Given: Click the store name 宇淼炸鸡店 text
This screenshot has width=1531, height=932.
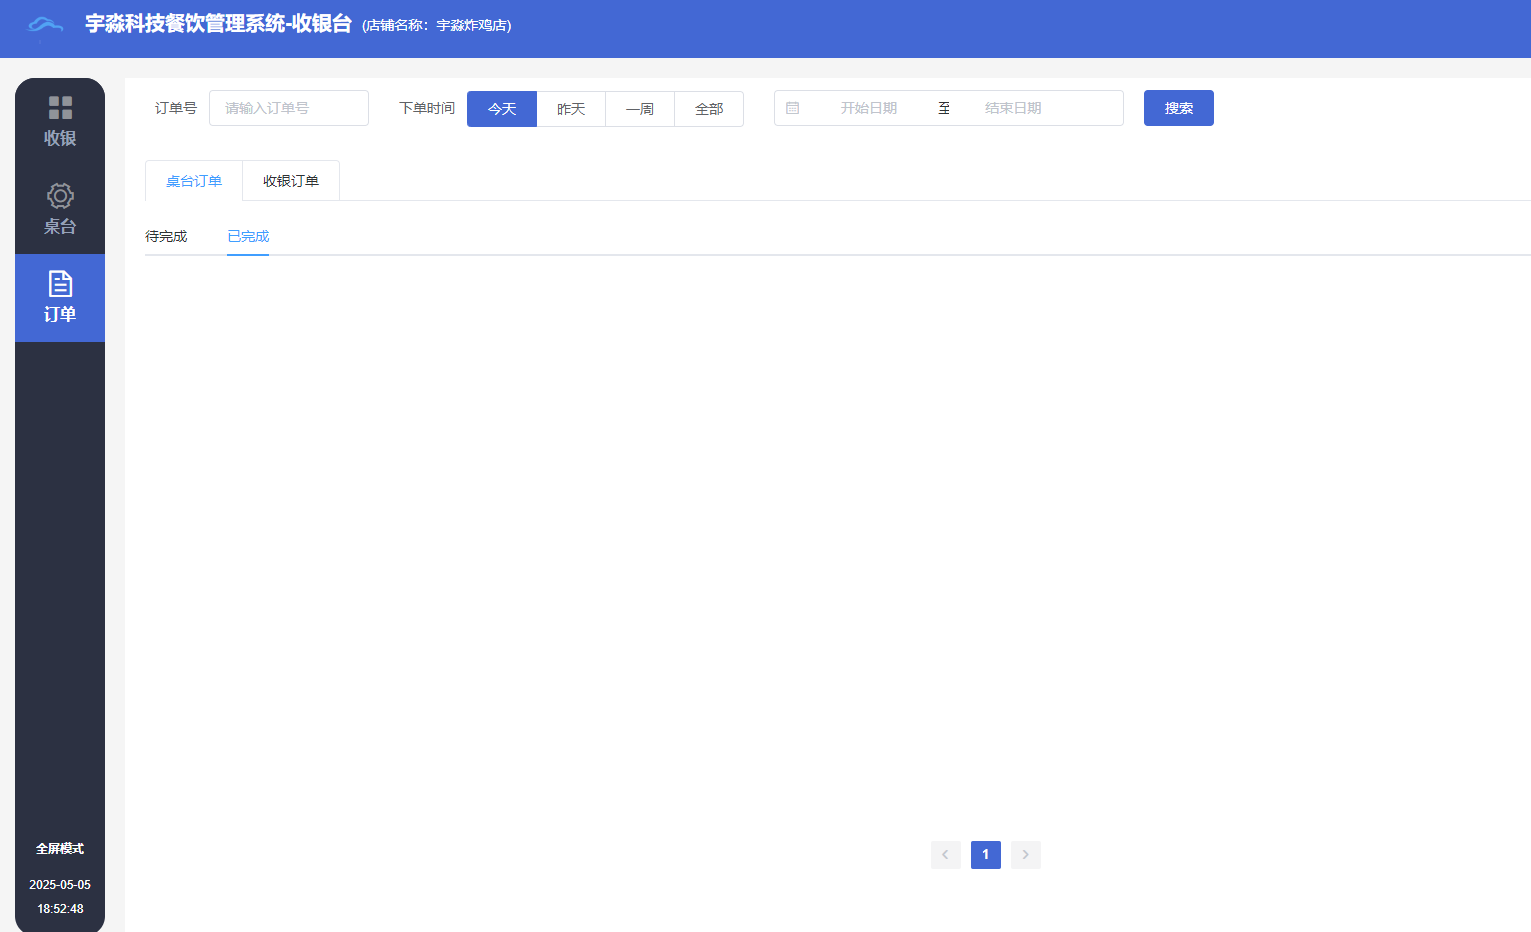Looking at the screenshot, I should point(471,25).
